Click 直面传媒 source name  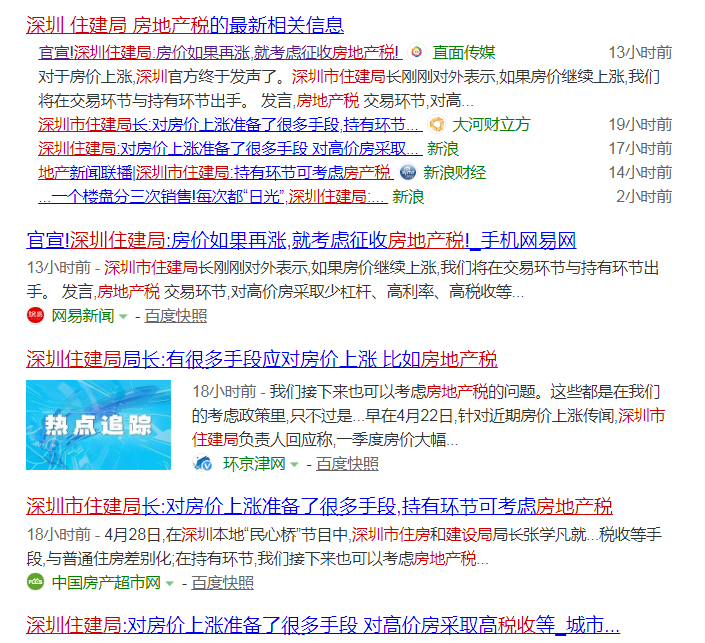pyautogui.click(x=464, y=53)
